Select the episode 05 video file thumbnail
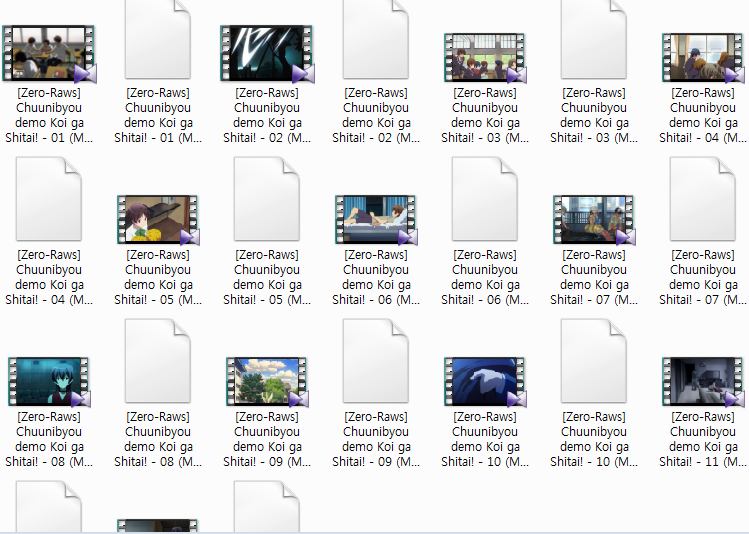Viewport: 749px width, 534px height. point(158,219)
